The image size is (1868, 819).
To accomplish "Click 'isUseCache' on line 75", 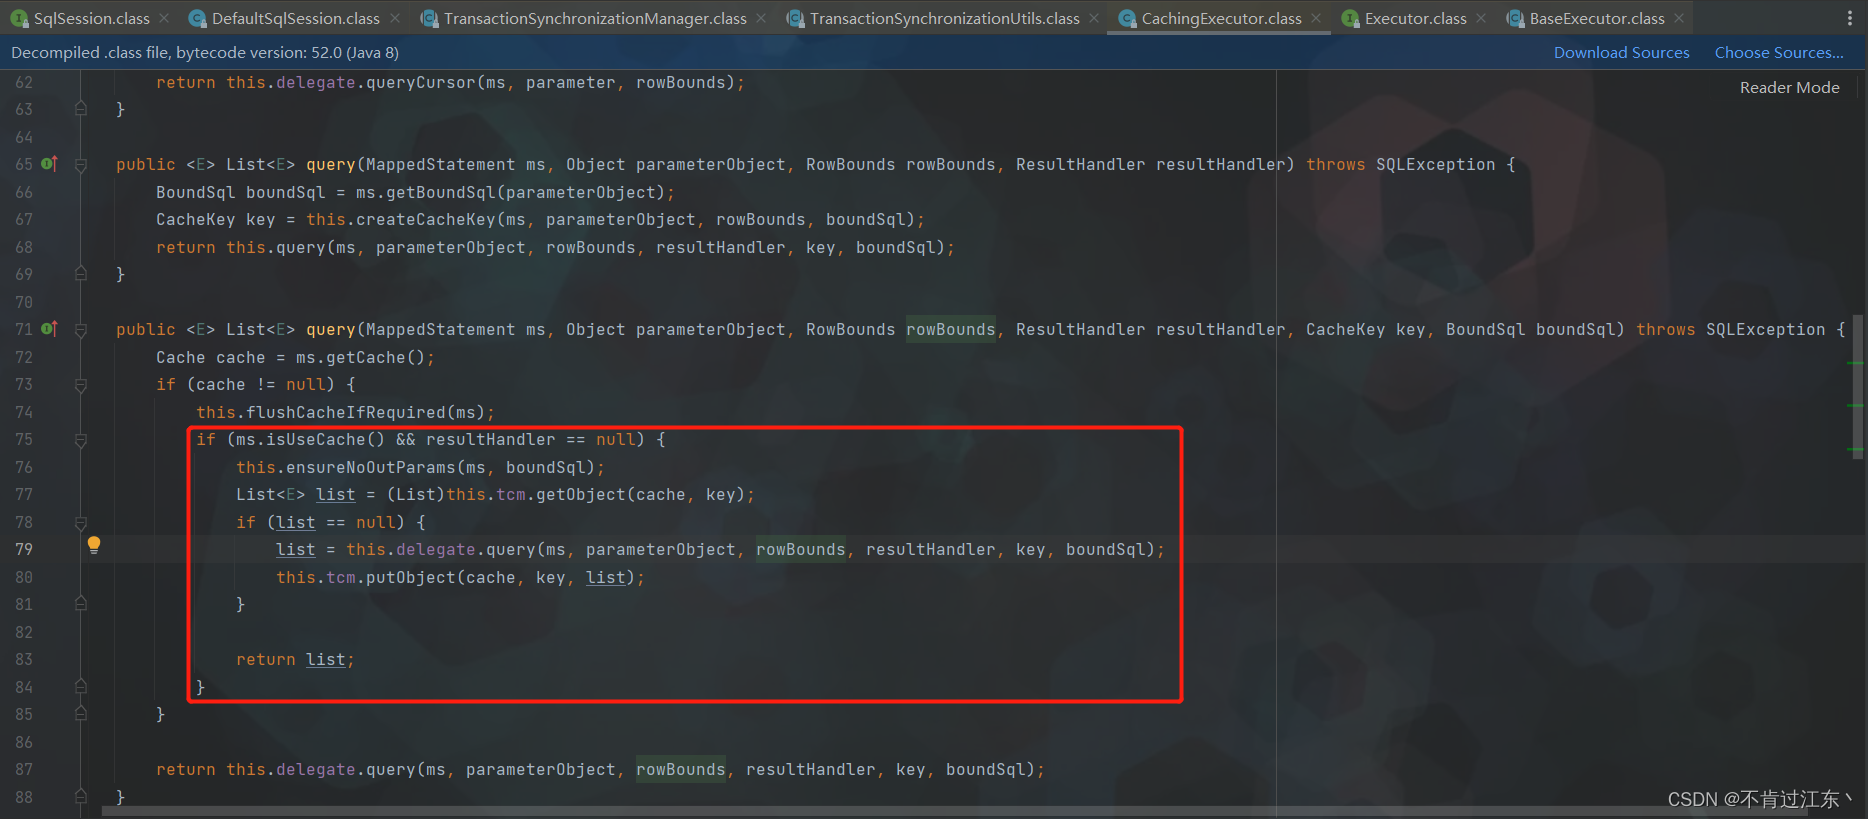I will click(x=316, y=439).
